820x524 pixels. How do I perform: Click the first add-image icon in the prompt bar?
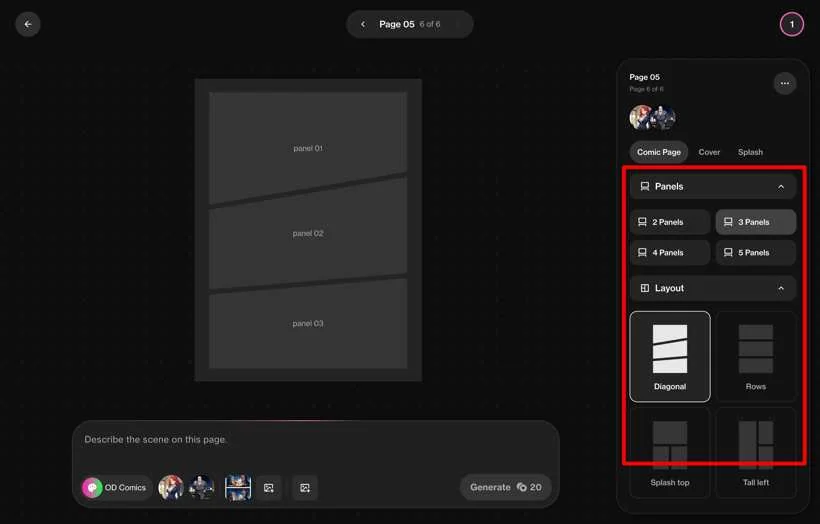[269, 488]
